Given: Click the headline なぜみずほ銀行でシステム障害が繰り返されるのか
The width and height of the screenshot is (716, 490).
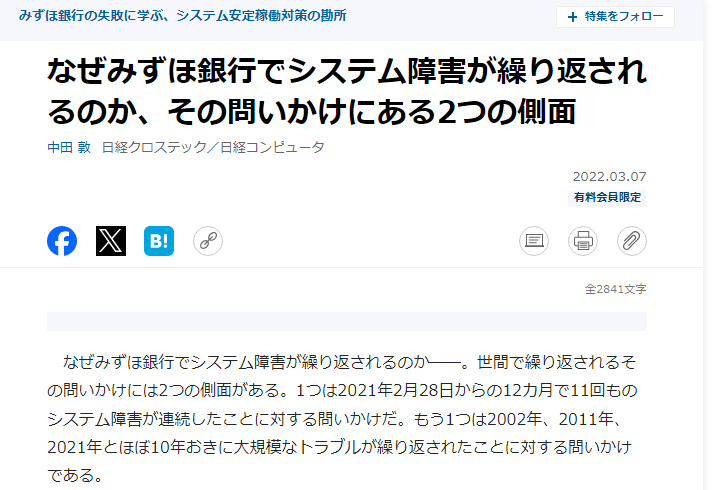Looking at the screenshot, I should pyautogui.click(x=347, y=91).
